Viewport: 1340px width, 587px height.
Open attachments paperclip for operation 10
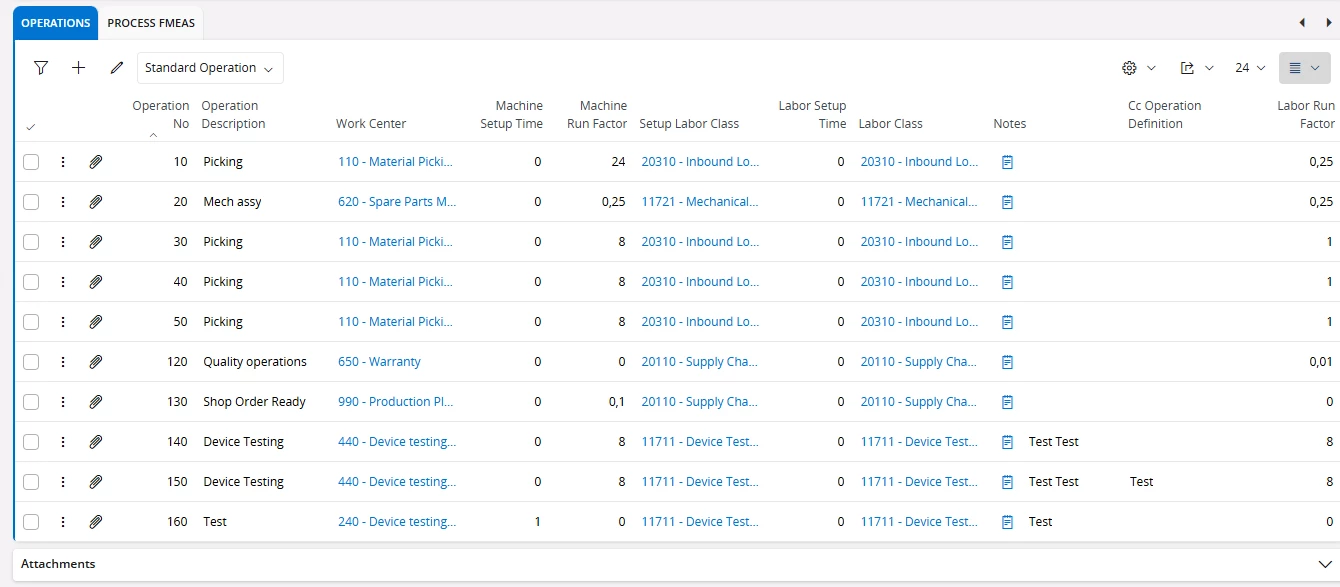[x=96, y=162]
